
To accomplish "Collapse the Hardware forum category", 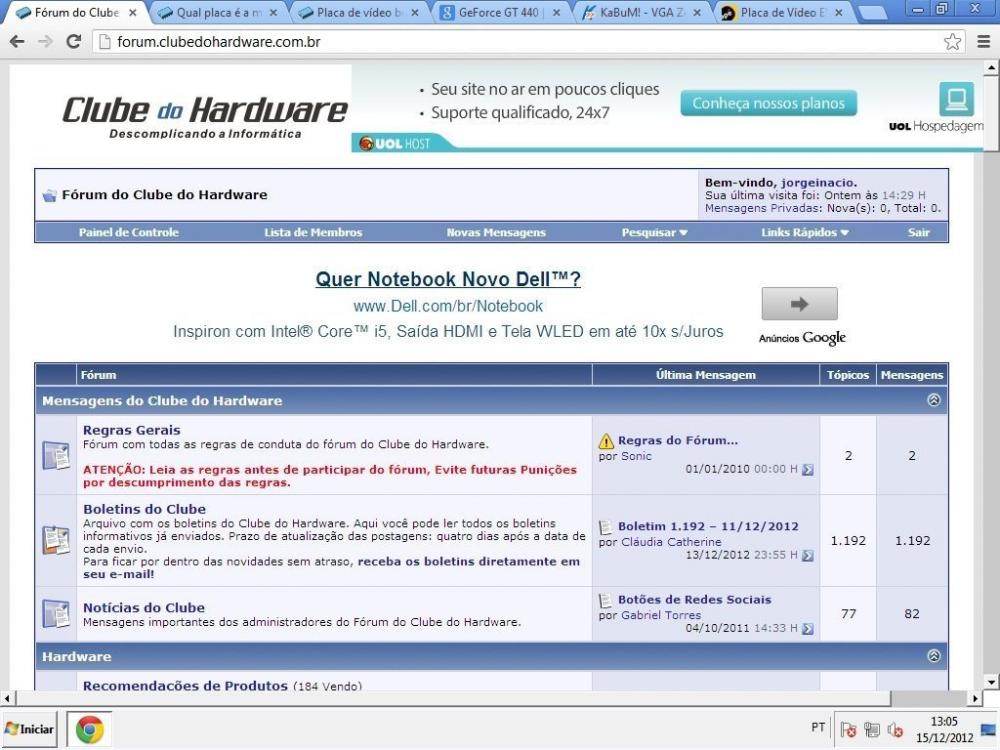I will (x=934, y=656).
